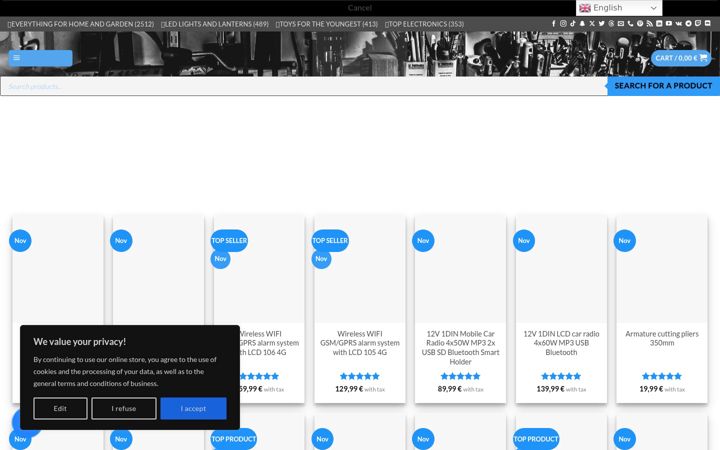Open Top Electronics category
This screenshot has width=720, height=450.
coord(424,24)
